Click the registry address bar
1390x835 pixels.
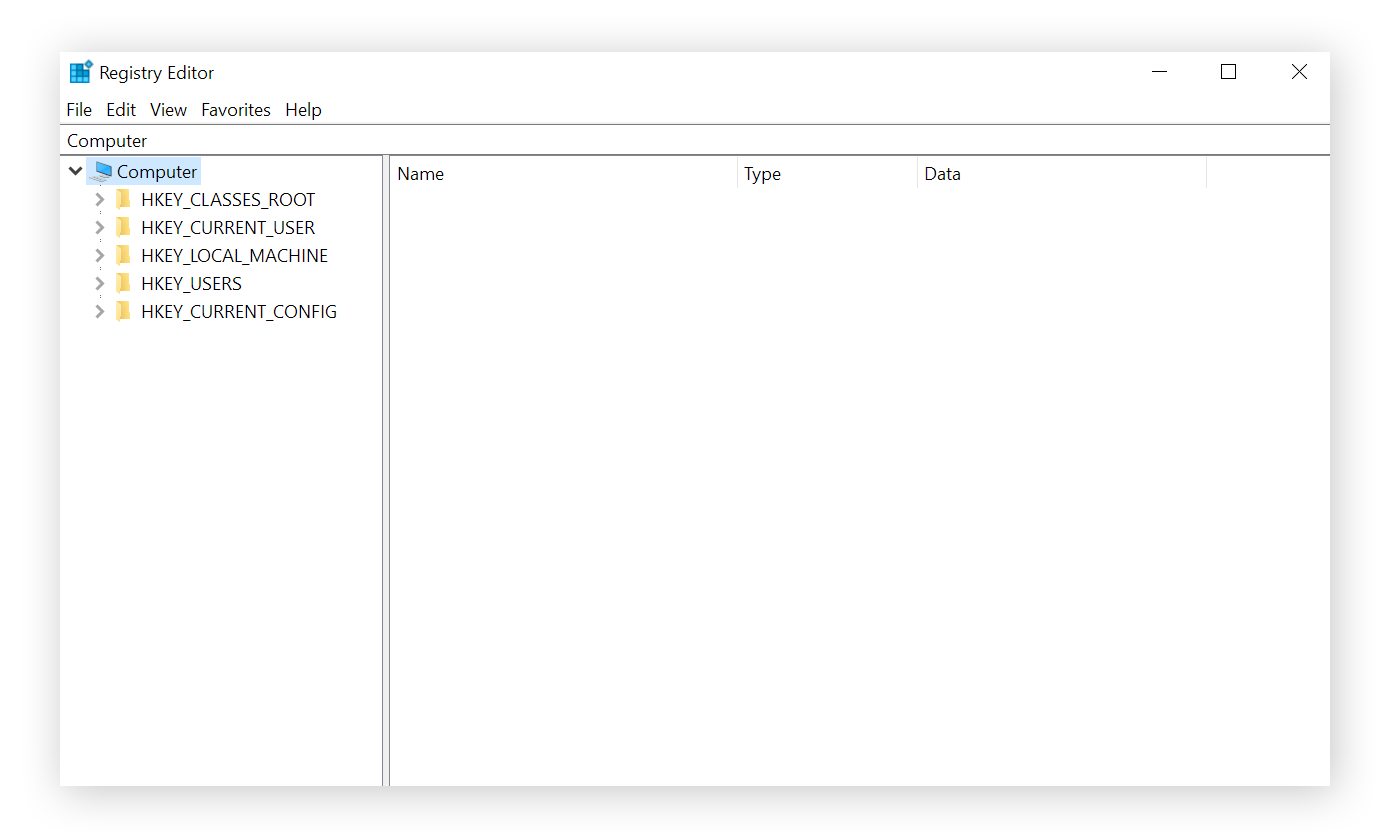point(400,140)
